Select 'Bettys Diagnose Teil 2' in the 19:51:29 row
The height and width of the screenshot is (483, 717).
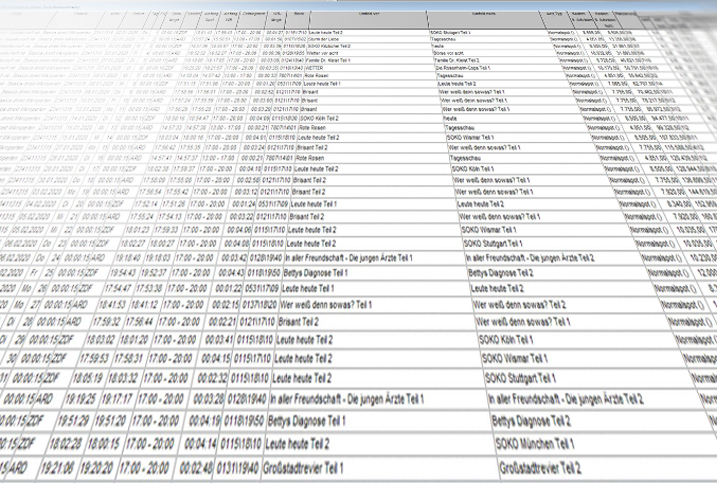530,421
